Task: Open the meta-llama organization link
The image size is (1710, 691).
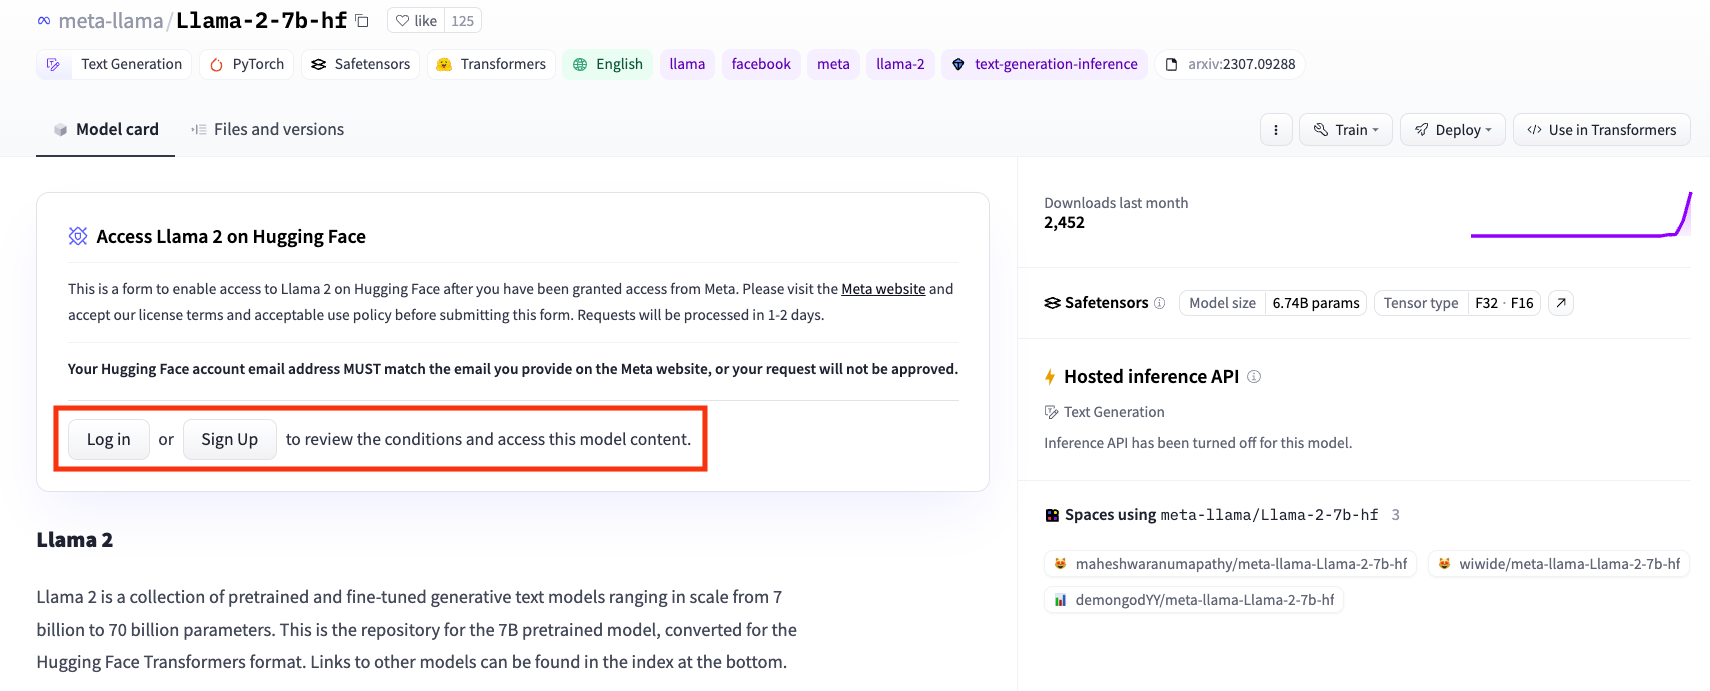Action: (111, 21)
